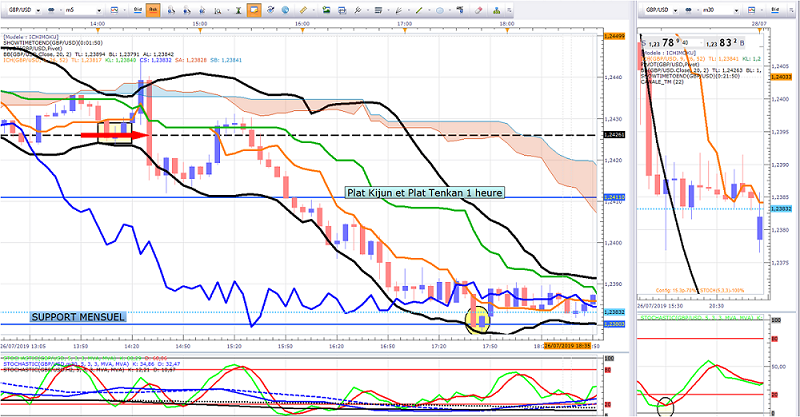
Task: Click the toolbar icon just left of the magnifier
Action: [x=203, y=10]
